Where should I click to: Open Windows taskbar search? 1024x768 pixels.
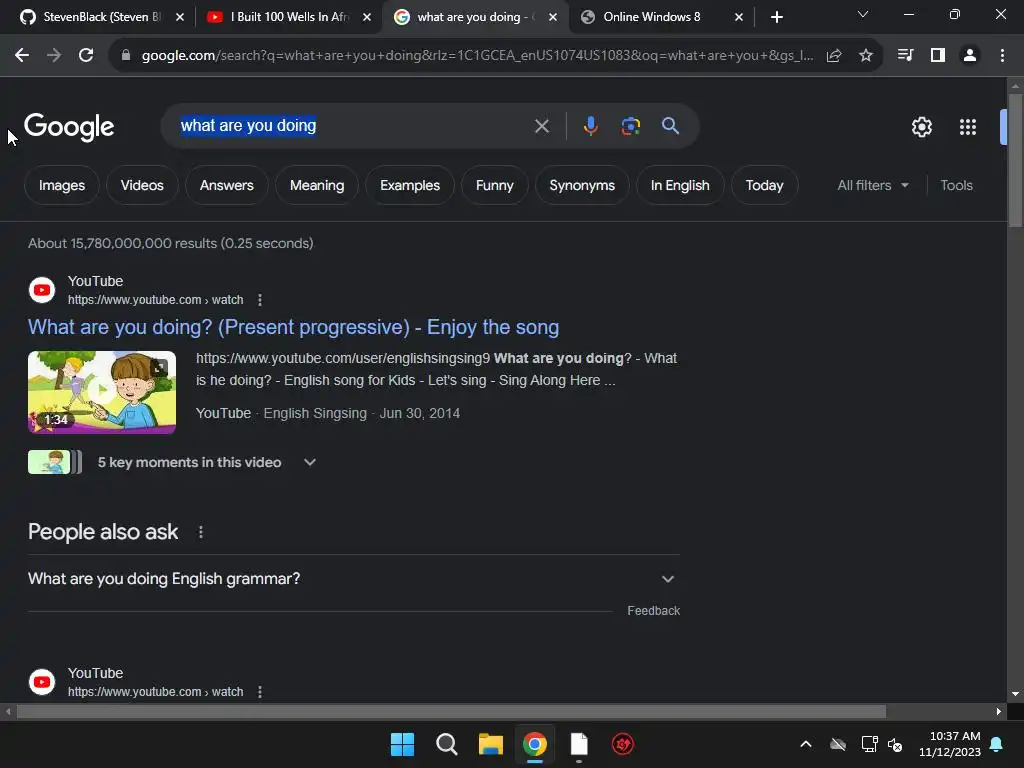447,744
